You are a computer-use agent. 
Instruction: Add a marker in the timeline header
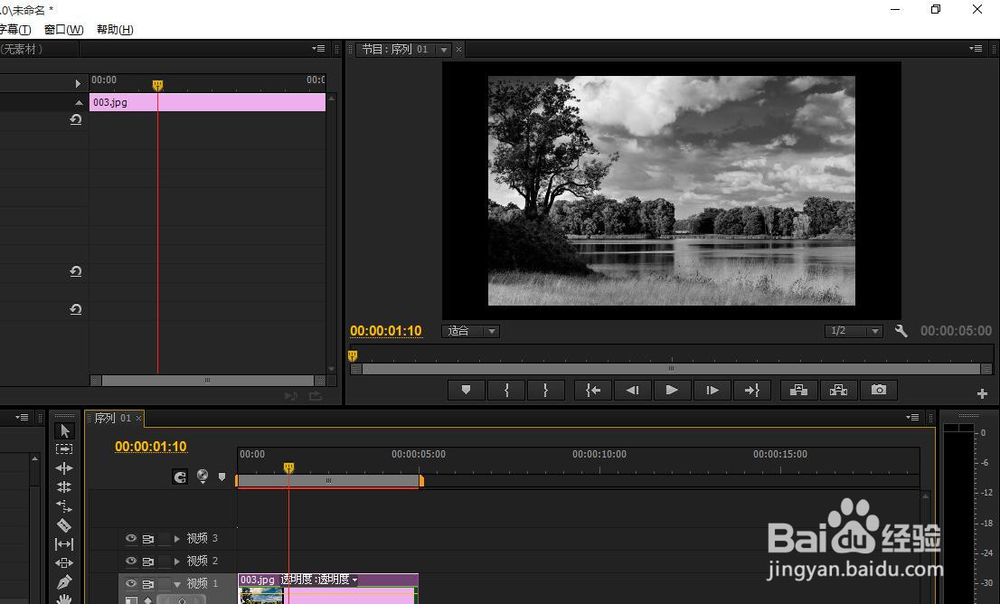click(222, 476)
